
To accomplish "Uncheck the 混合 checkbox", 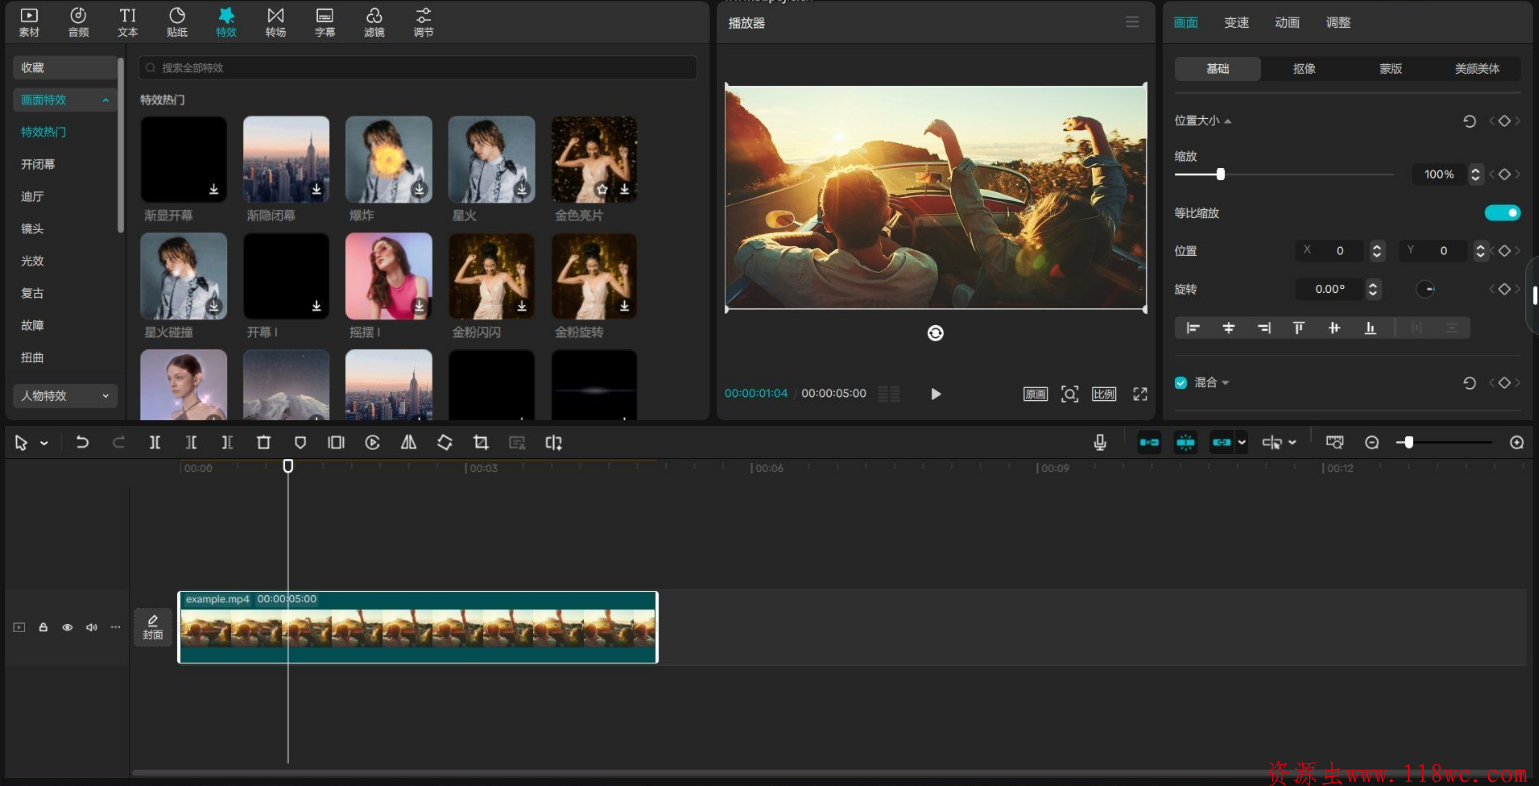I will click(1181, 383).
